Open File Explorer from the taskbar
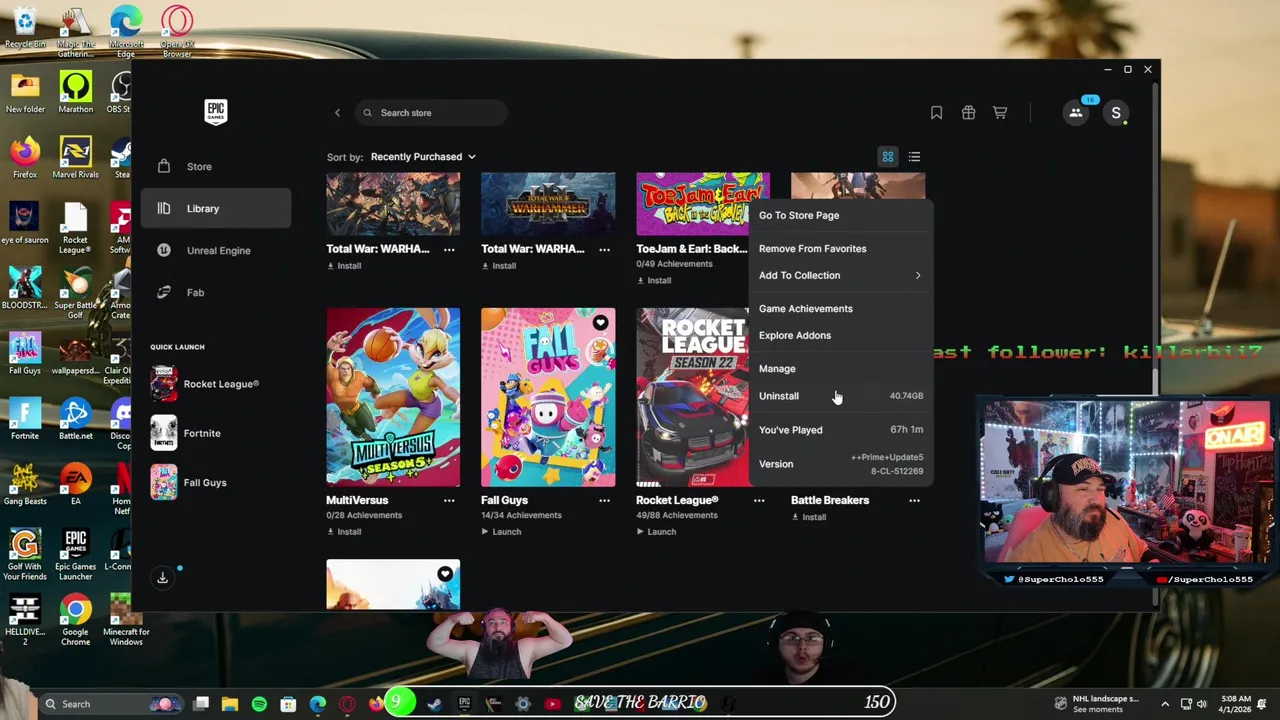The image size is (1280, 720). [x=230, y=704]
